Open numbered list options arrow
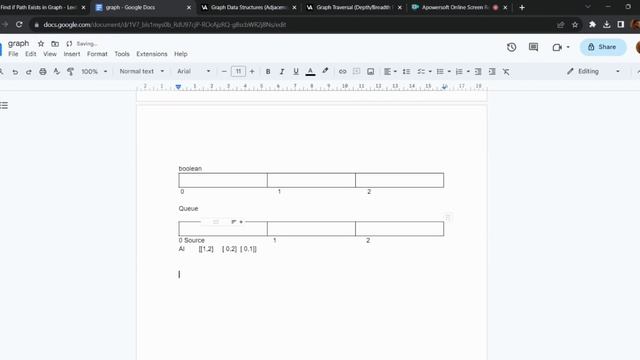Screen dimensions: 640x360 [x=468, y=71]
